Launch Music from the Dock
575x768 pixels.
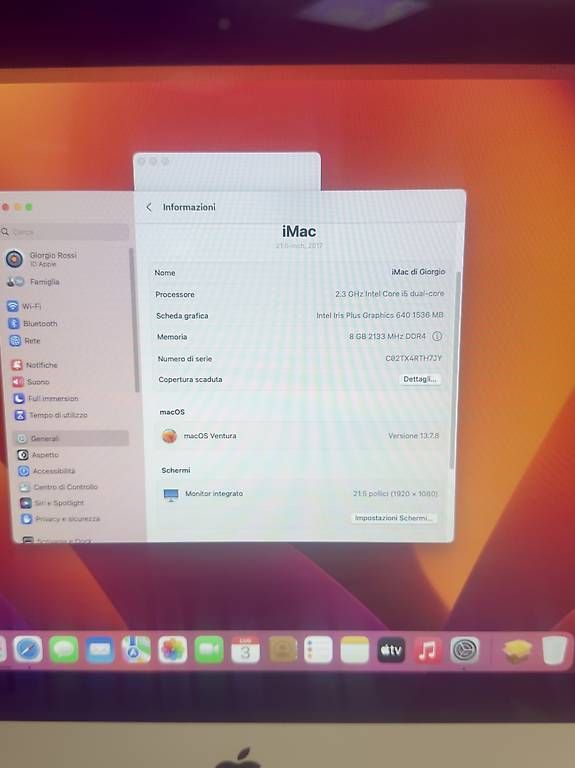tap(428, 650)
